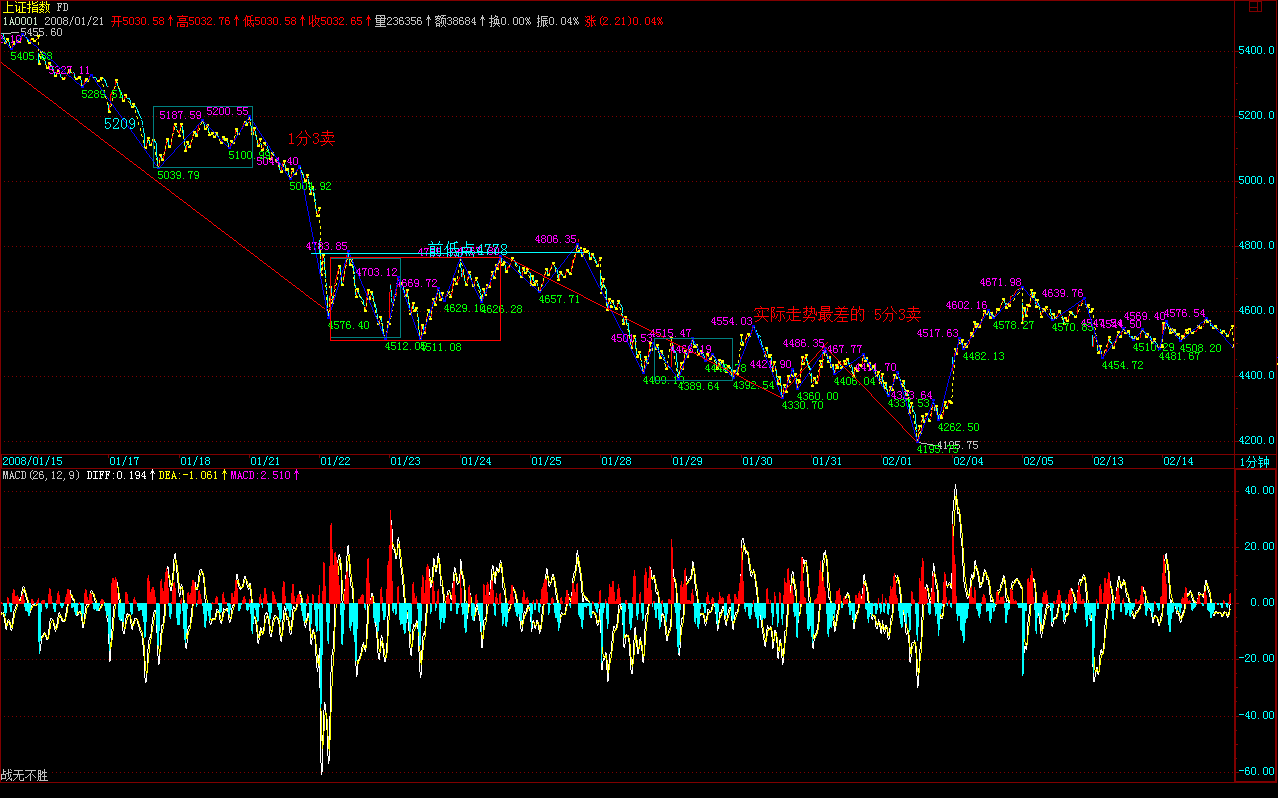Click the 4808.35 high price label
The width and height of the screenshot is (1278, 798).
(556, 240)
